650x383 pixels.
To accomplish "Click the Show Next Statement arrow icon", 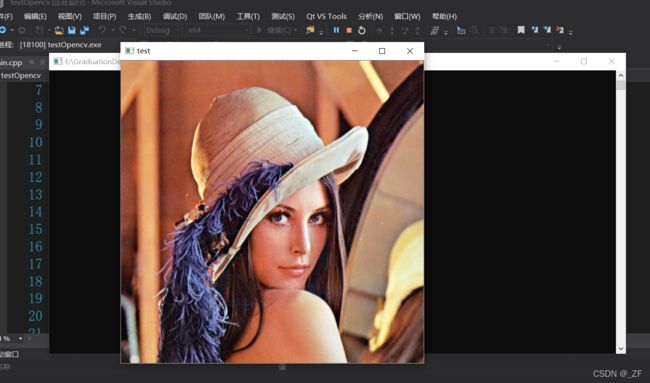I will 378,30.
